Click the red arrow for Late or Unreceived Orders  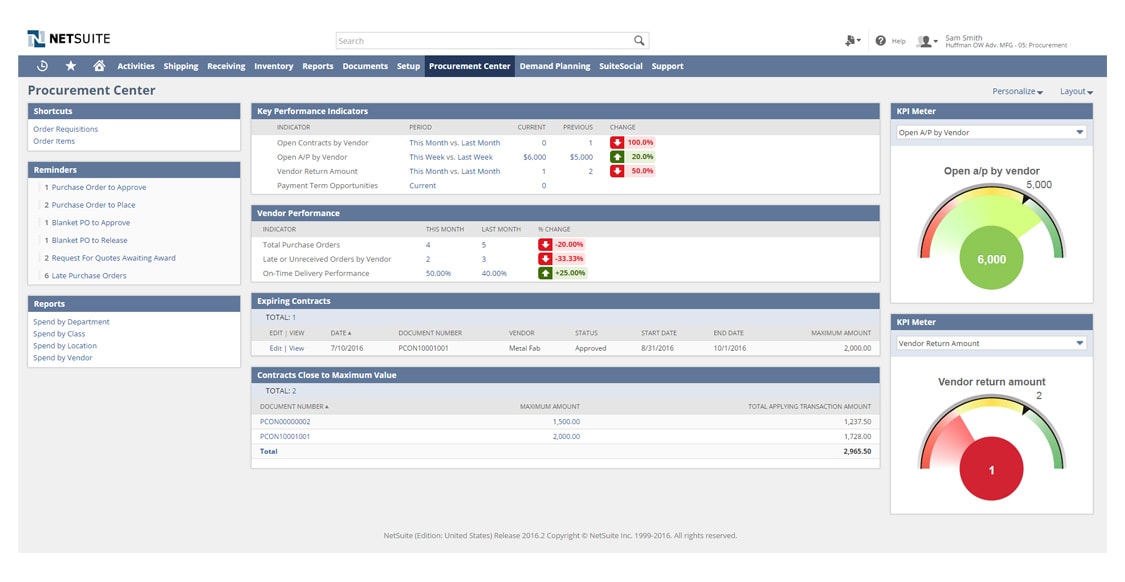click(x=545, y=259)
